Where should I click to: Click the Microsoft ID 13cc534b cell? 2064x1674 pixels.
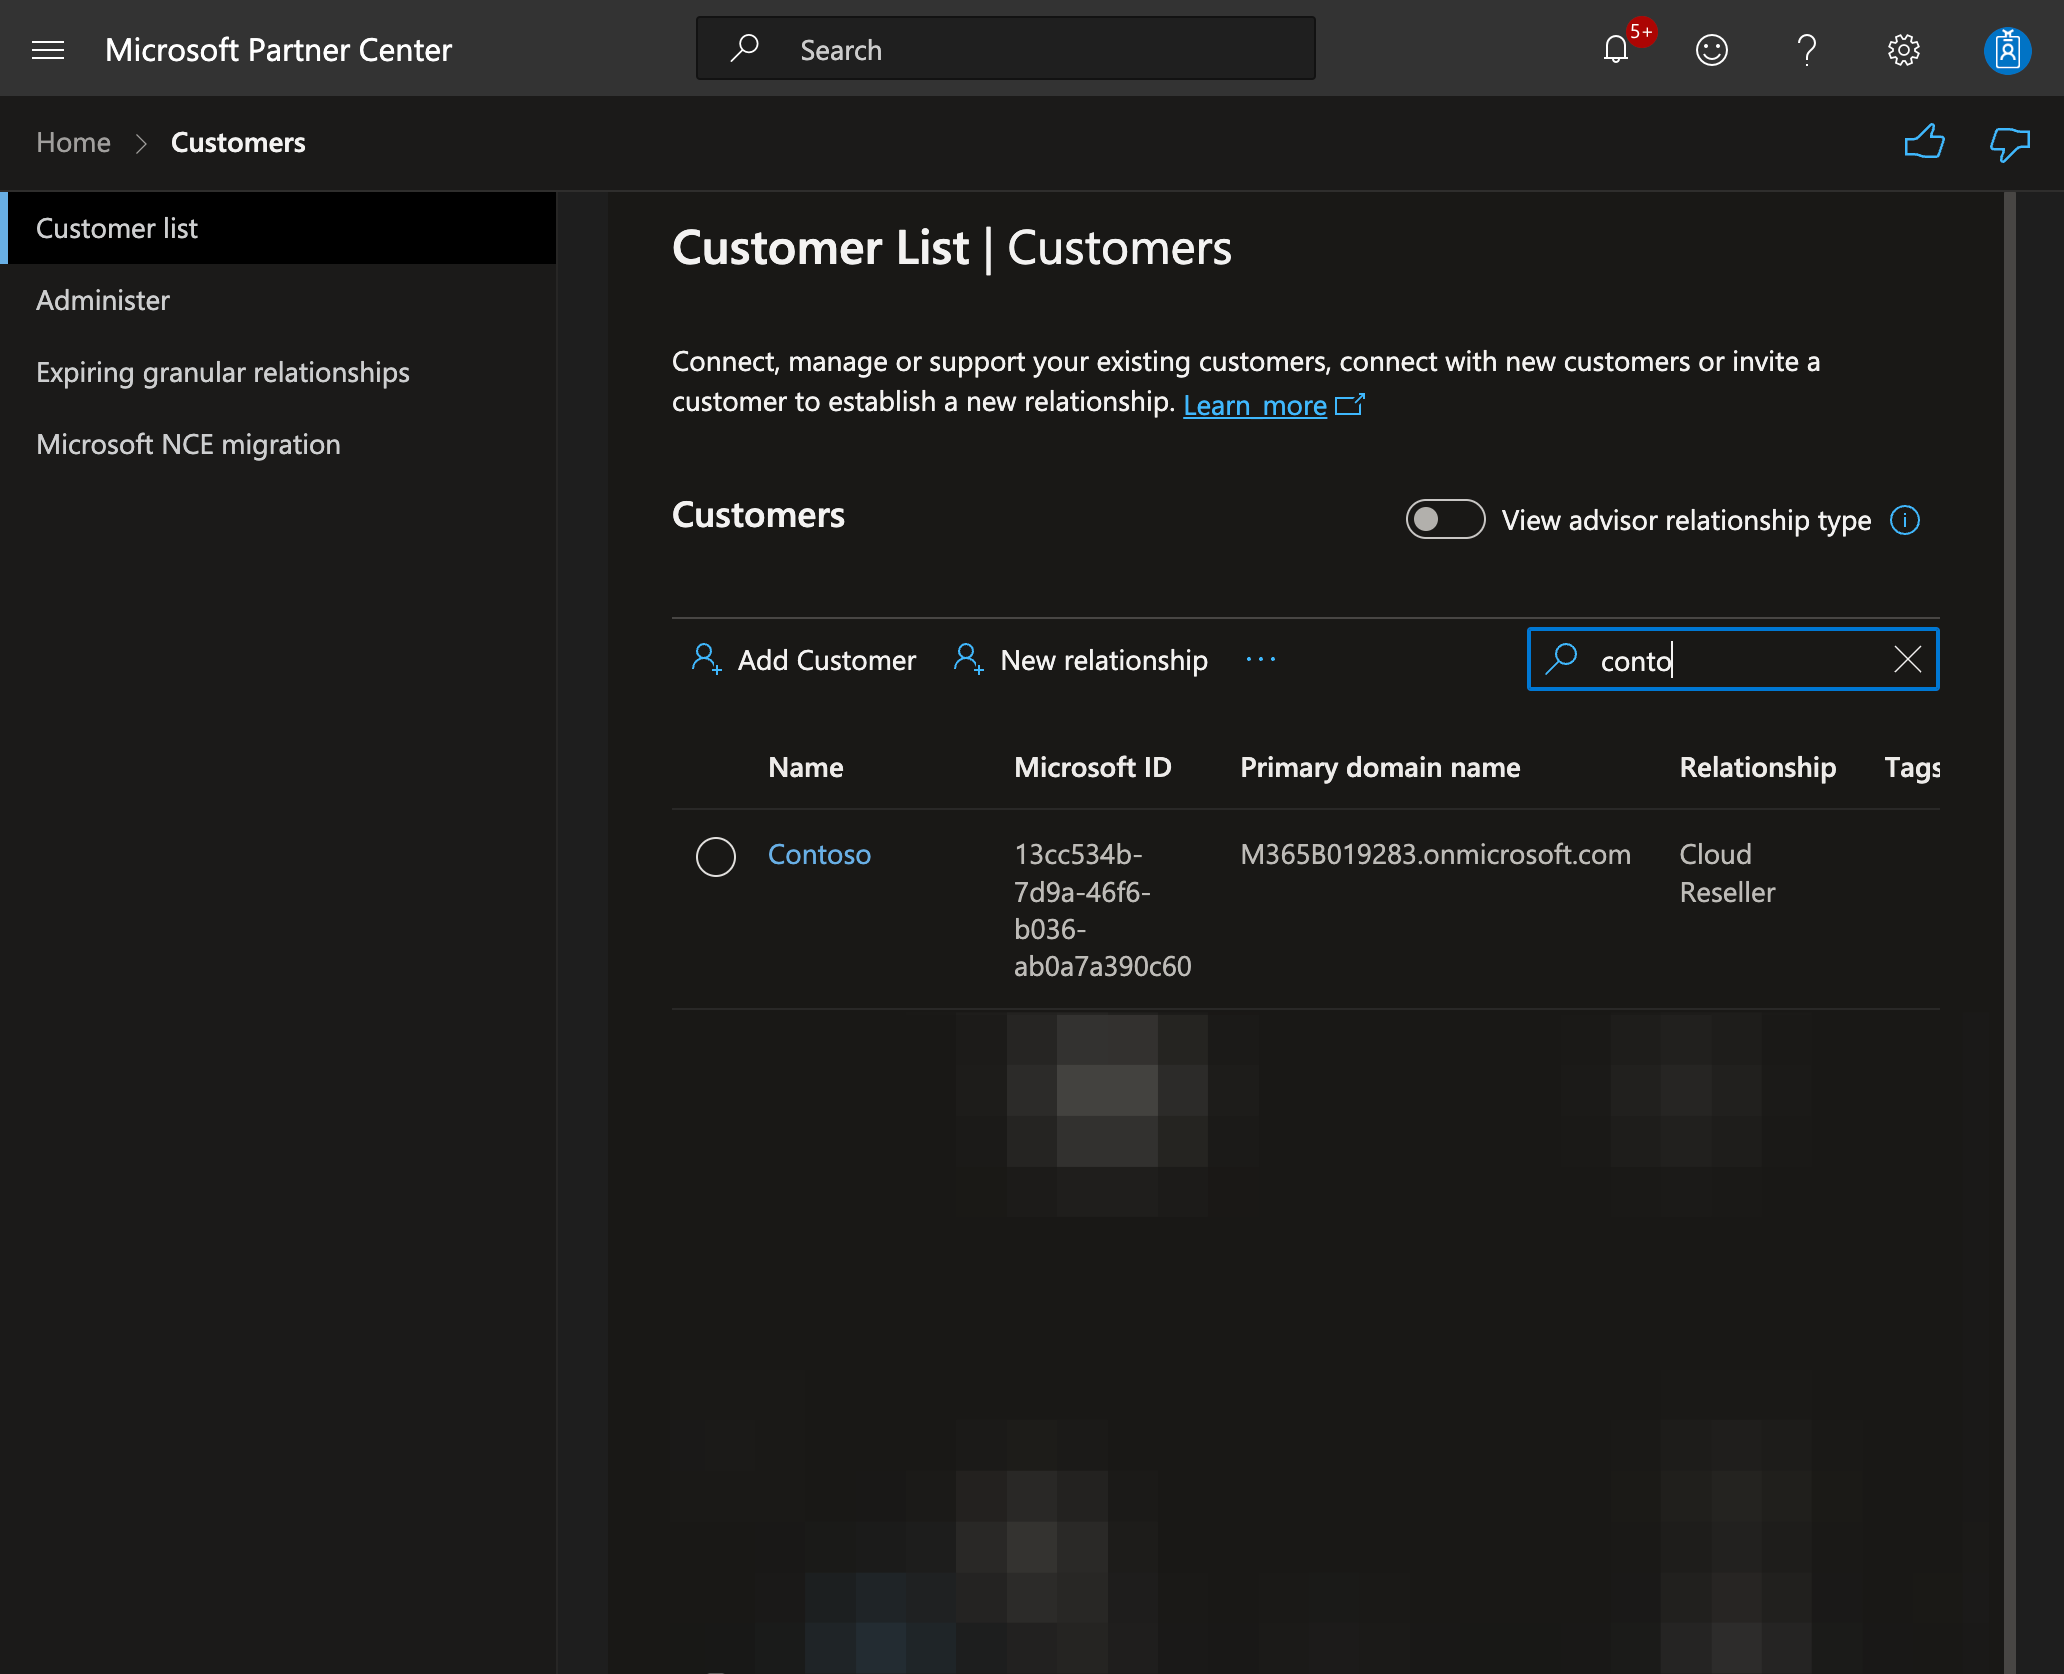click(1102, 910)
